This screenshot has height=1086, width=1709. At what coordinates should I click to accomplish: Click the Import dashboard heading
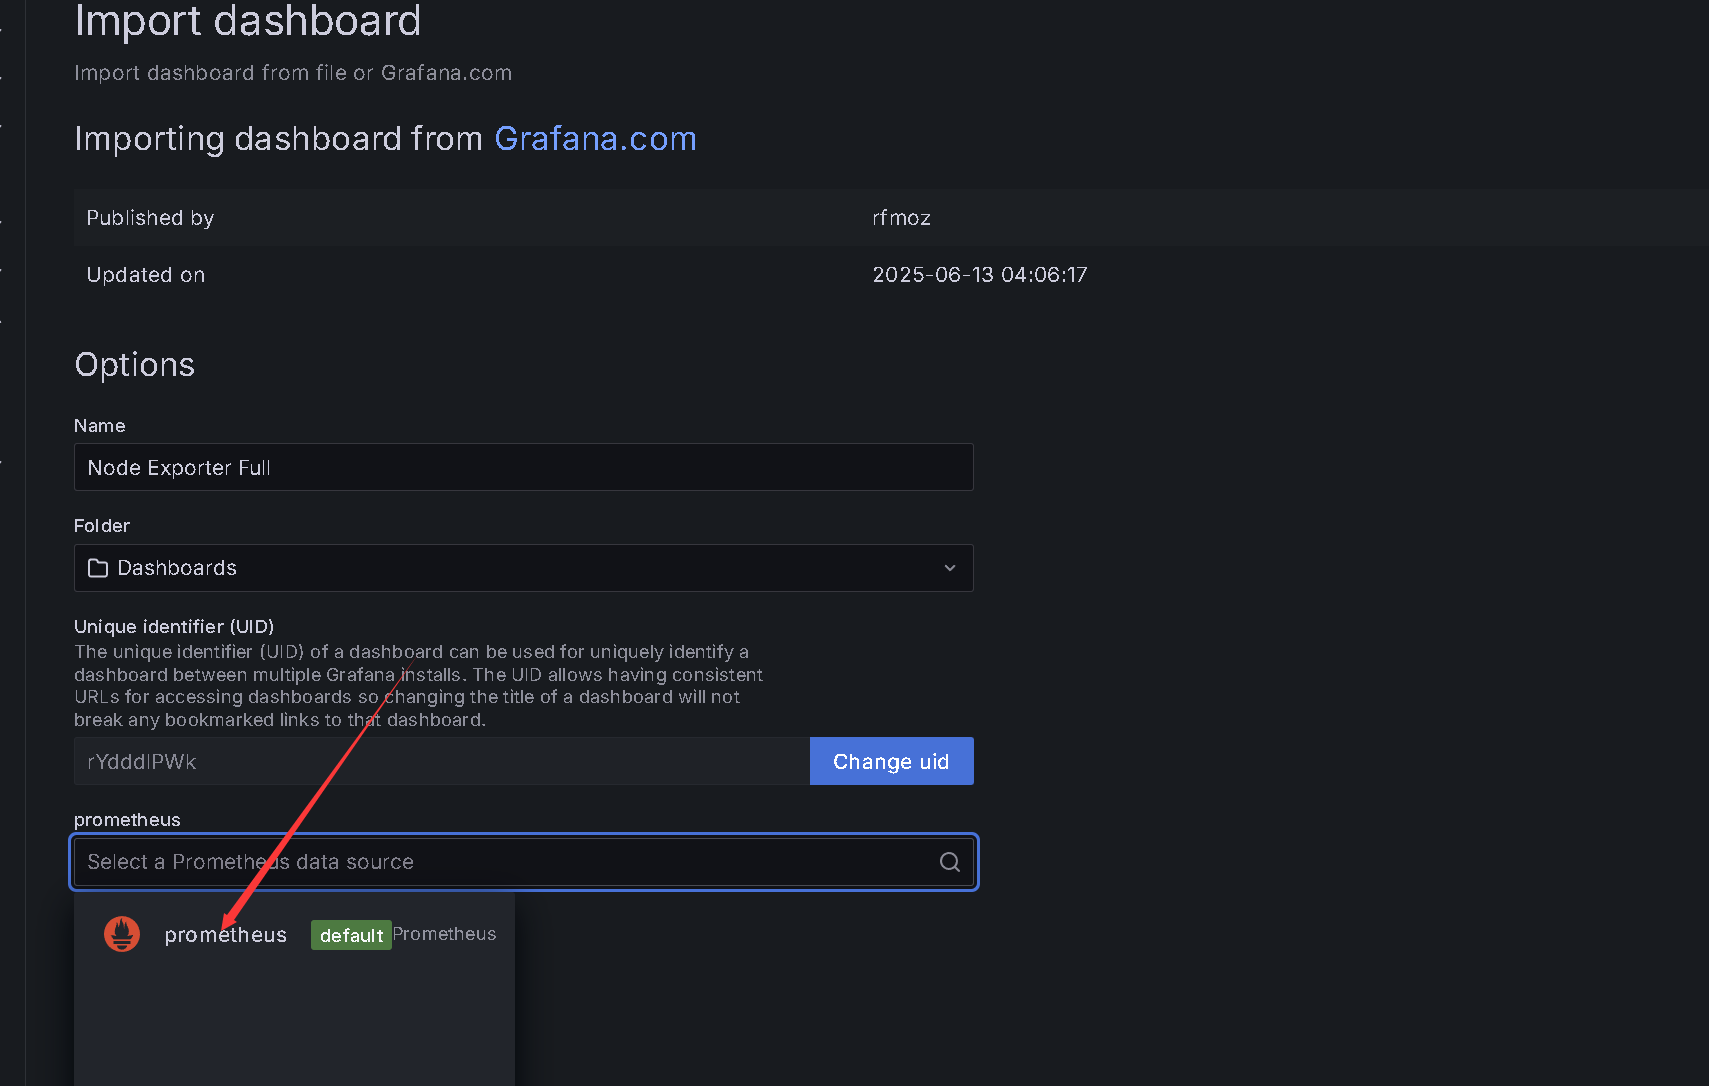click(x=247, y=21)
